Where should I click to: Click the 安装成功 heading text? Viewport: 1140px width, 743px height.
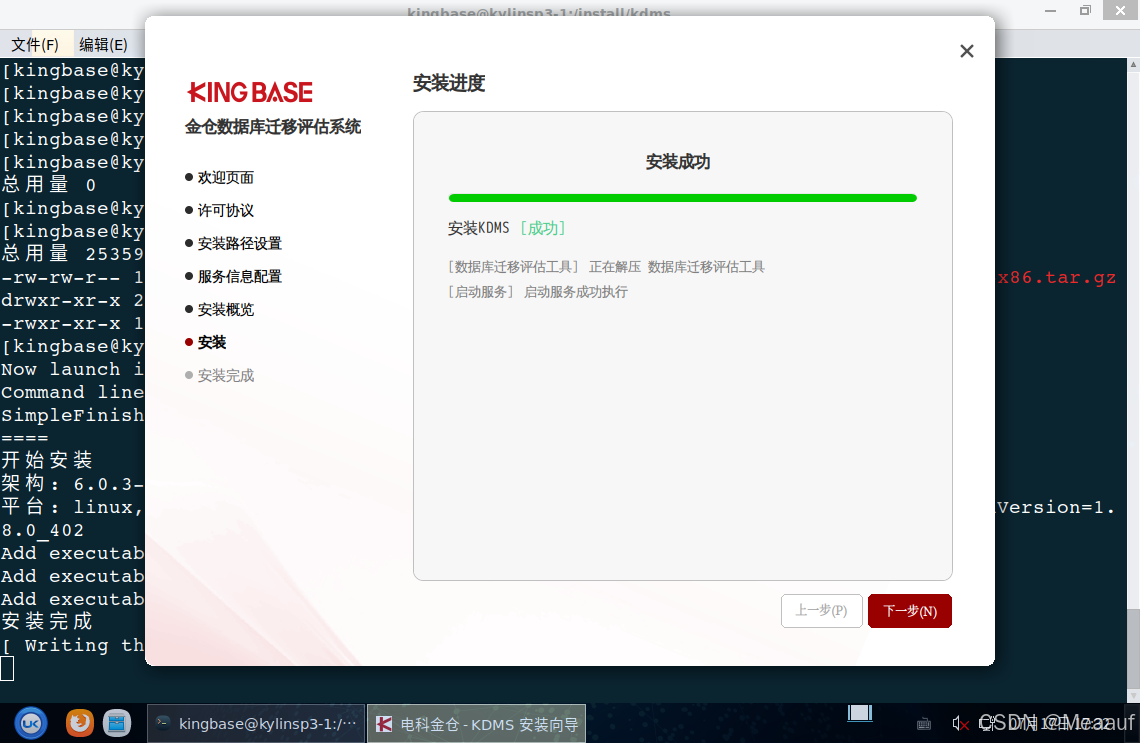click(x=678, y=161)
